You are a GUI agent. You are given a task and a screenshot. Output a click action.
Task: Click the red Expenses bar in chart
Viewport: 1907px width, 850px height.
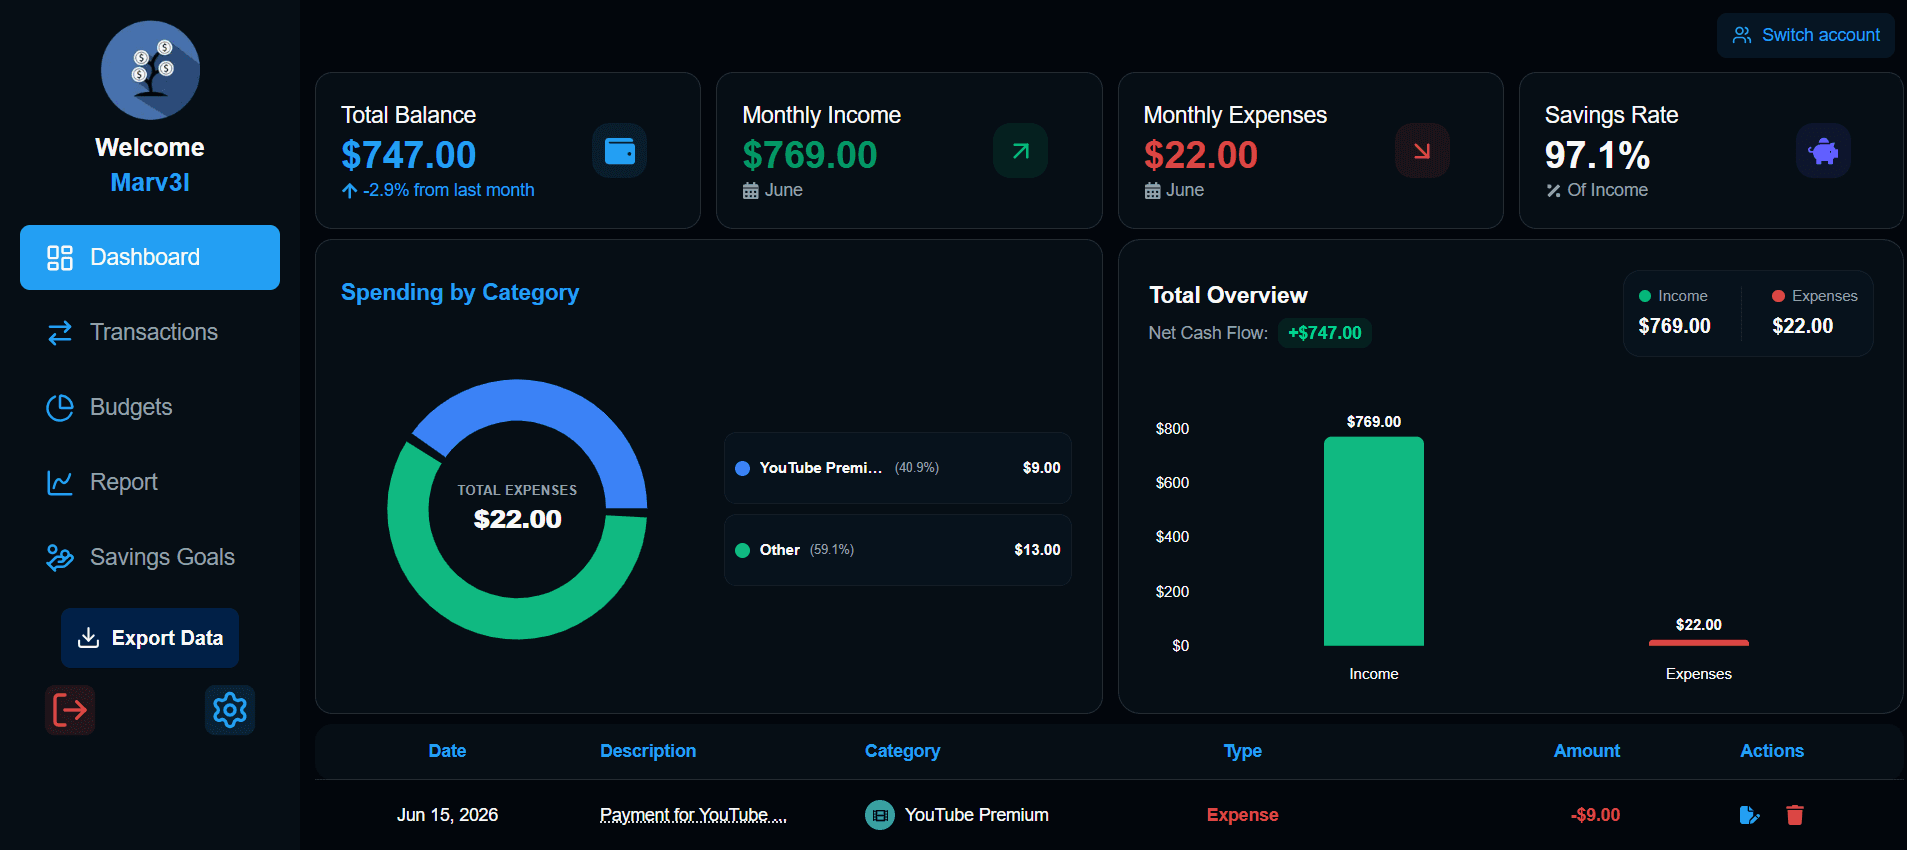[1699, 643]
